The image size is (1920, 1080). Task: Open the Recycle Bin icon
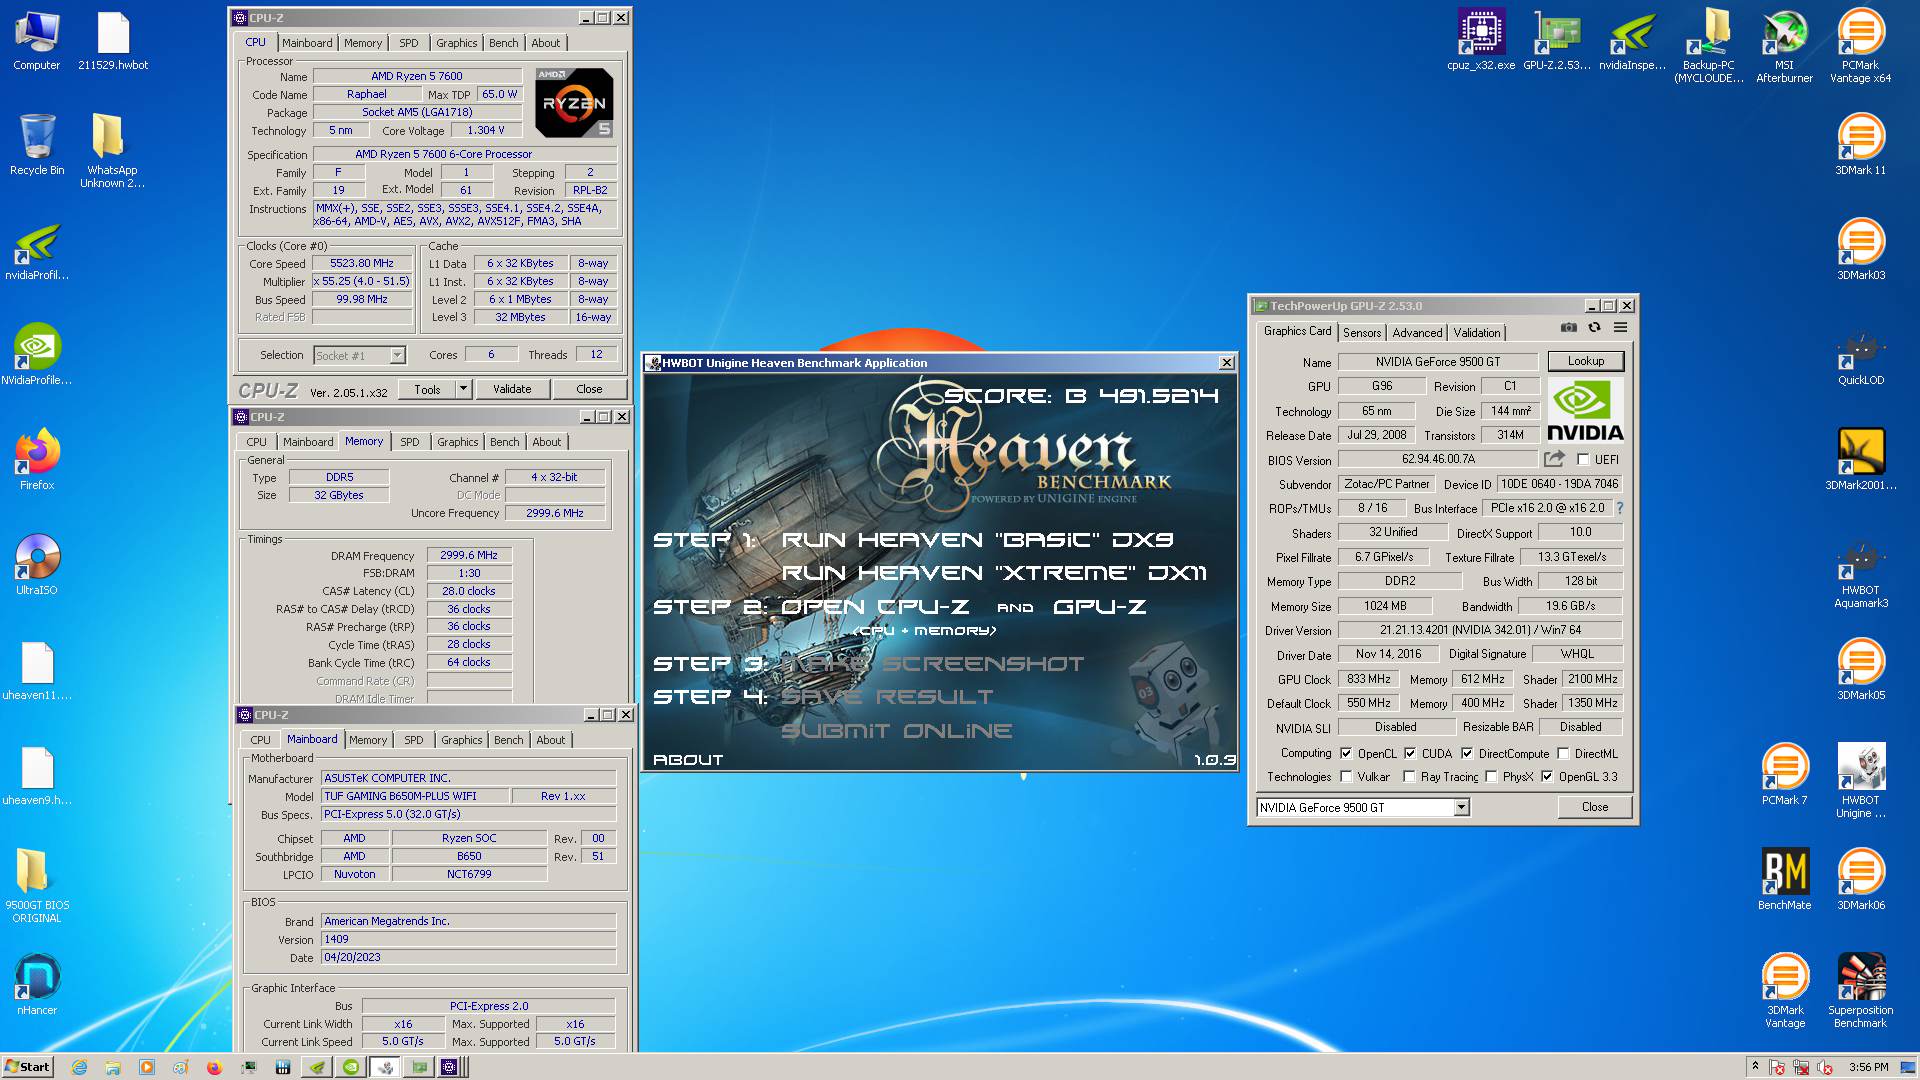(x=37, y=146)
